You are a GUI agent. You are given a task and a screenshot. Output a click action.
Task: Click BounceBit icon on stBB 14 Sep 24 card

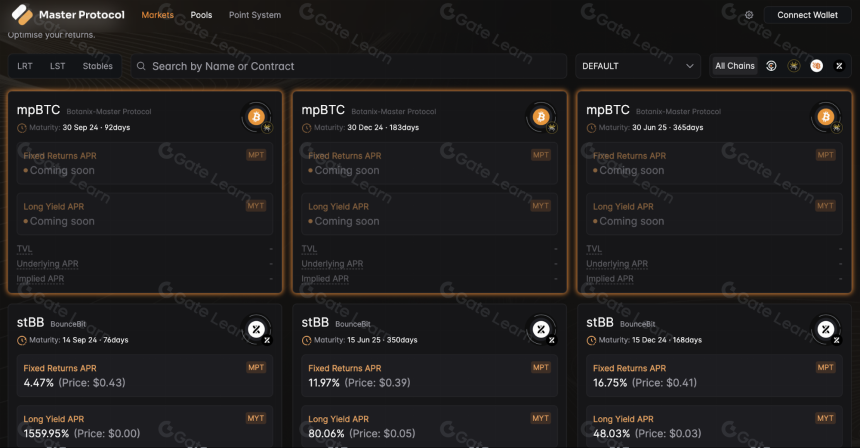coord(256,329)
